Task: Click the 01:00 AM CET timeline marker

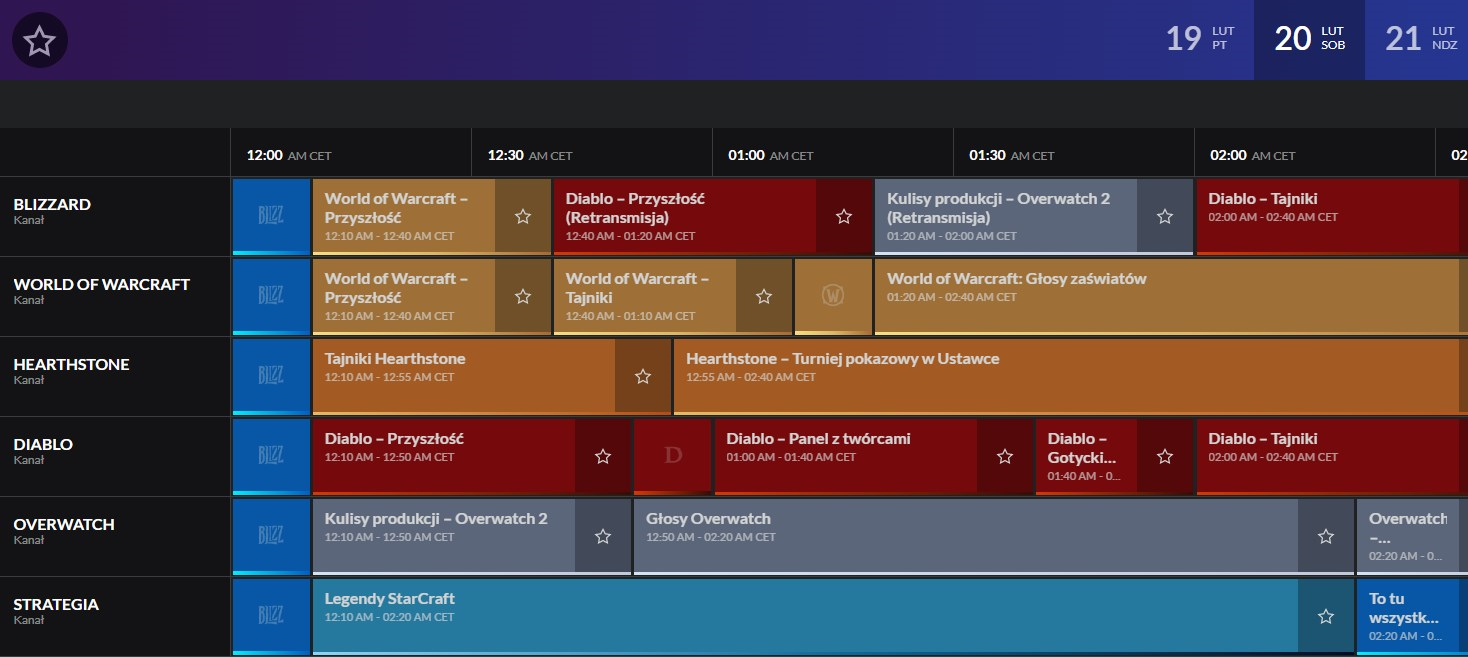Action: tap(770, 156)
